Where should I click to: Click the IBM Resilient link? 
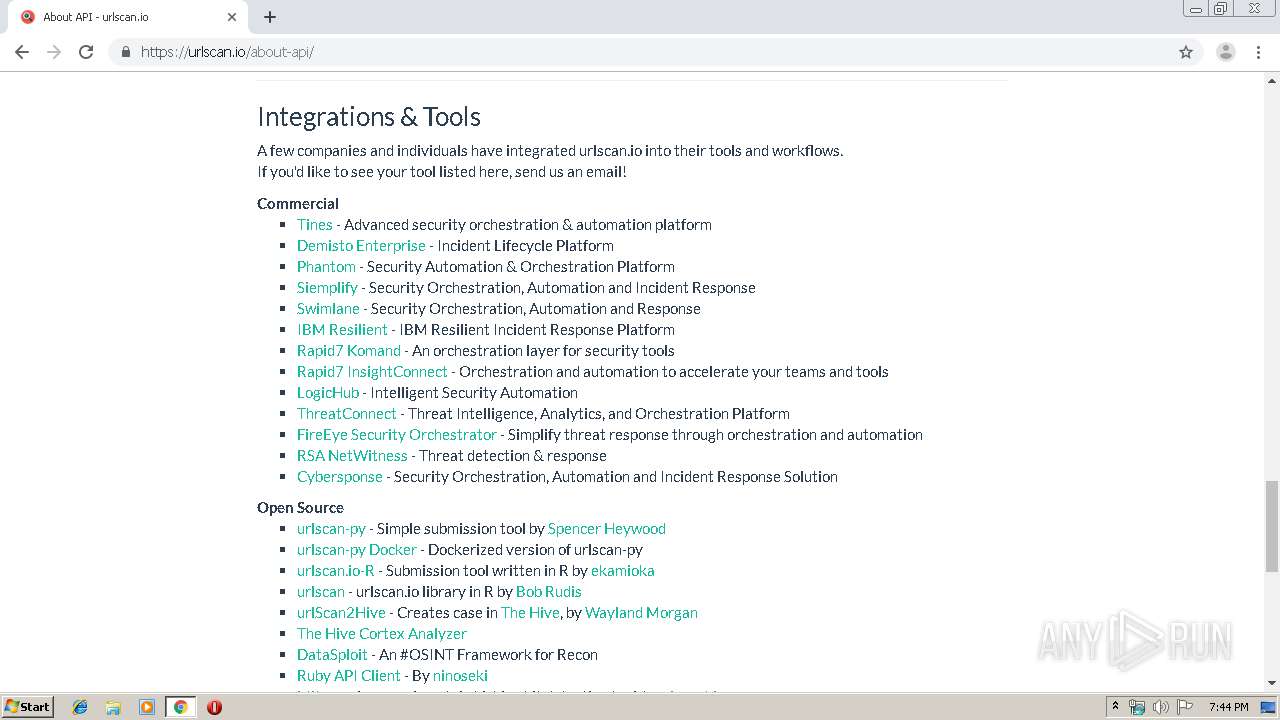point(342,330)
